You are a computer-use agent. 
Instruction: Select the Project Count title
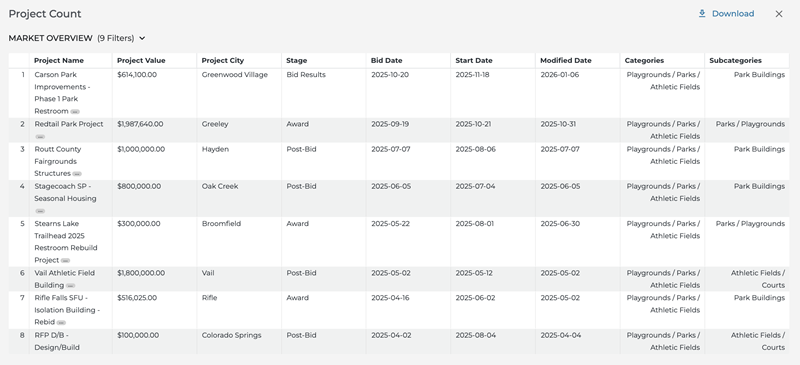[45, 14]
